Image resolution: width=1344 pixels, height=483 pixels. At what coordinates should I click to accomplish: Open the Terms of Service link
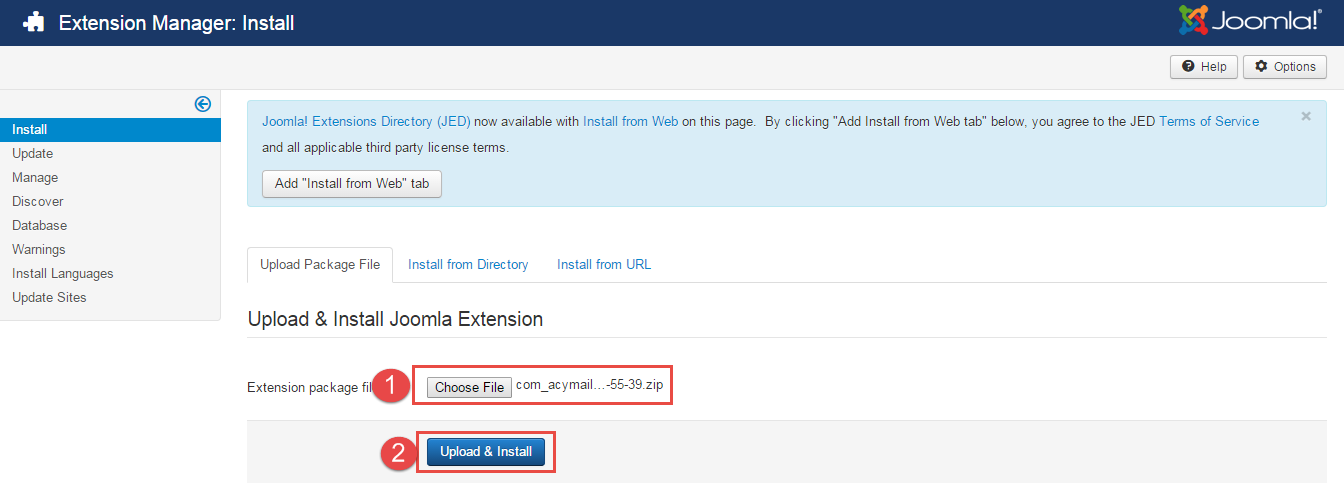[x=1209, y=121]
